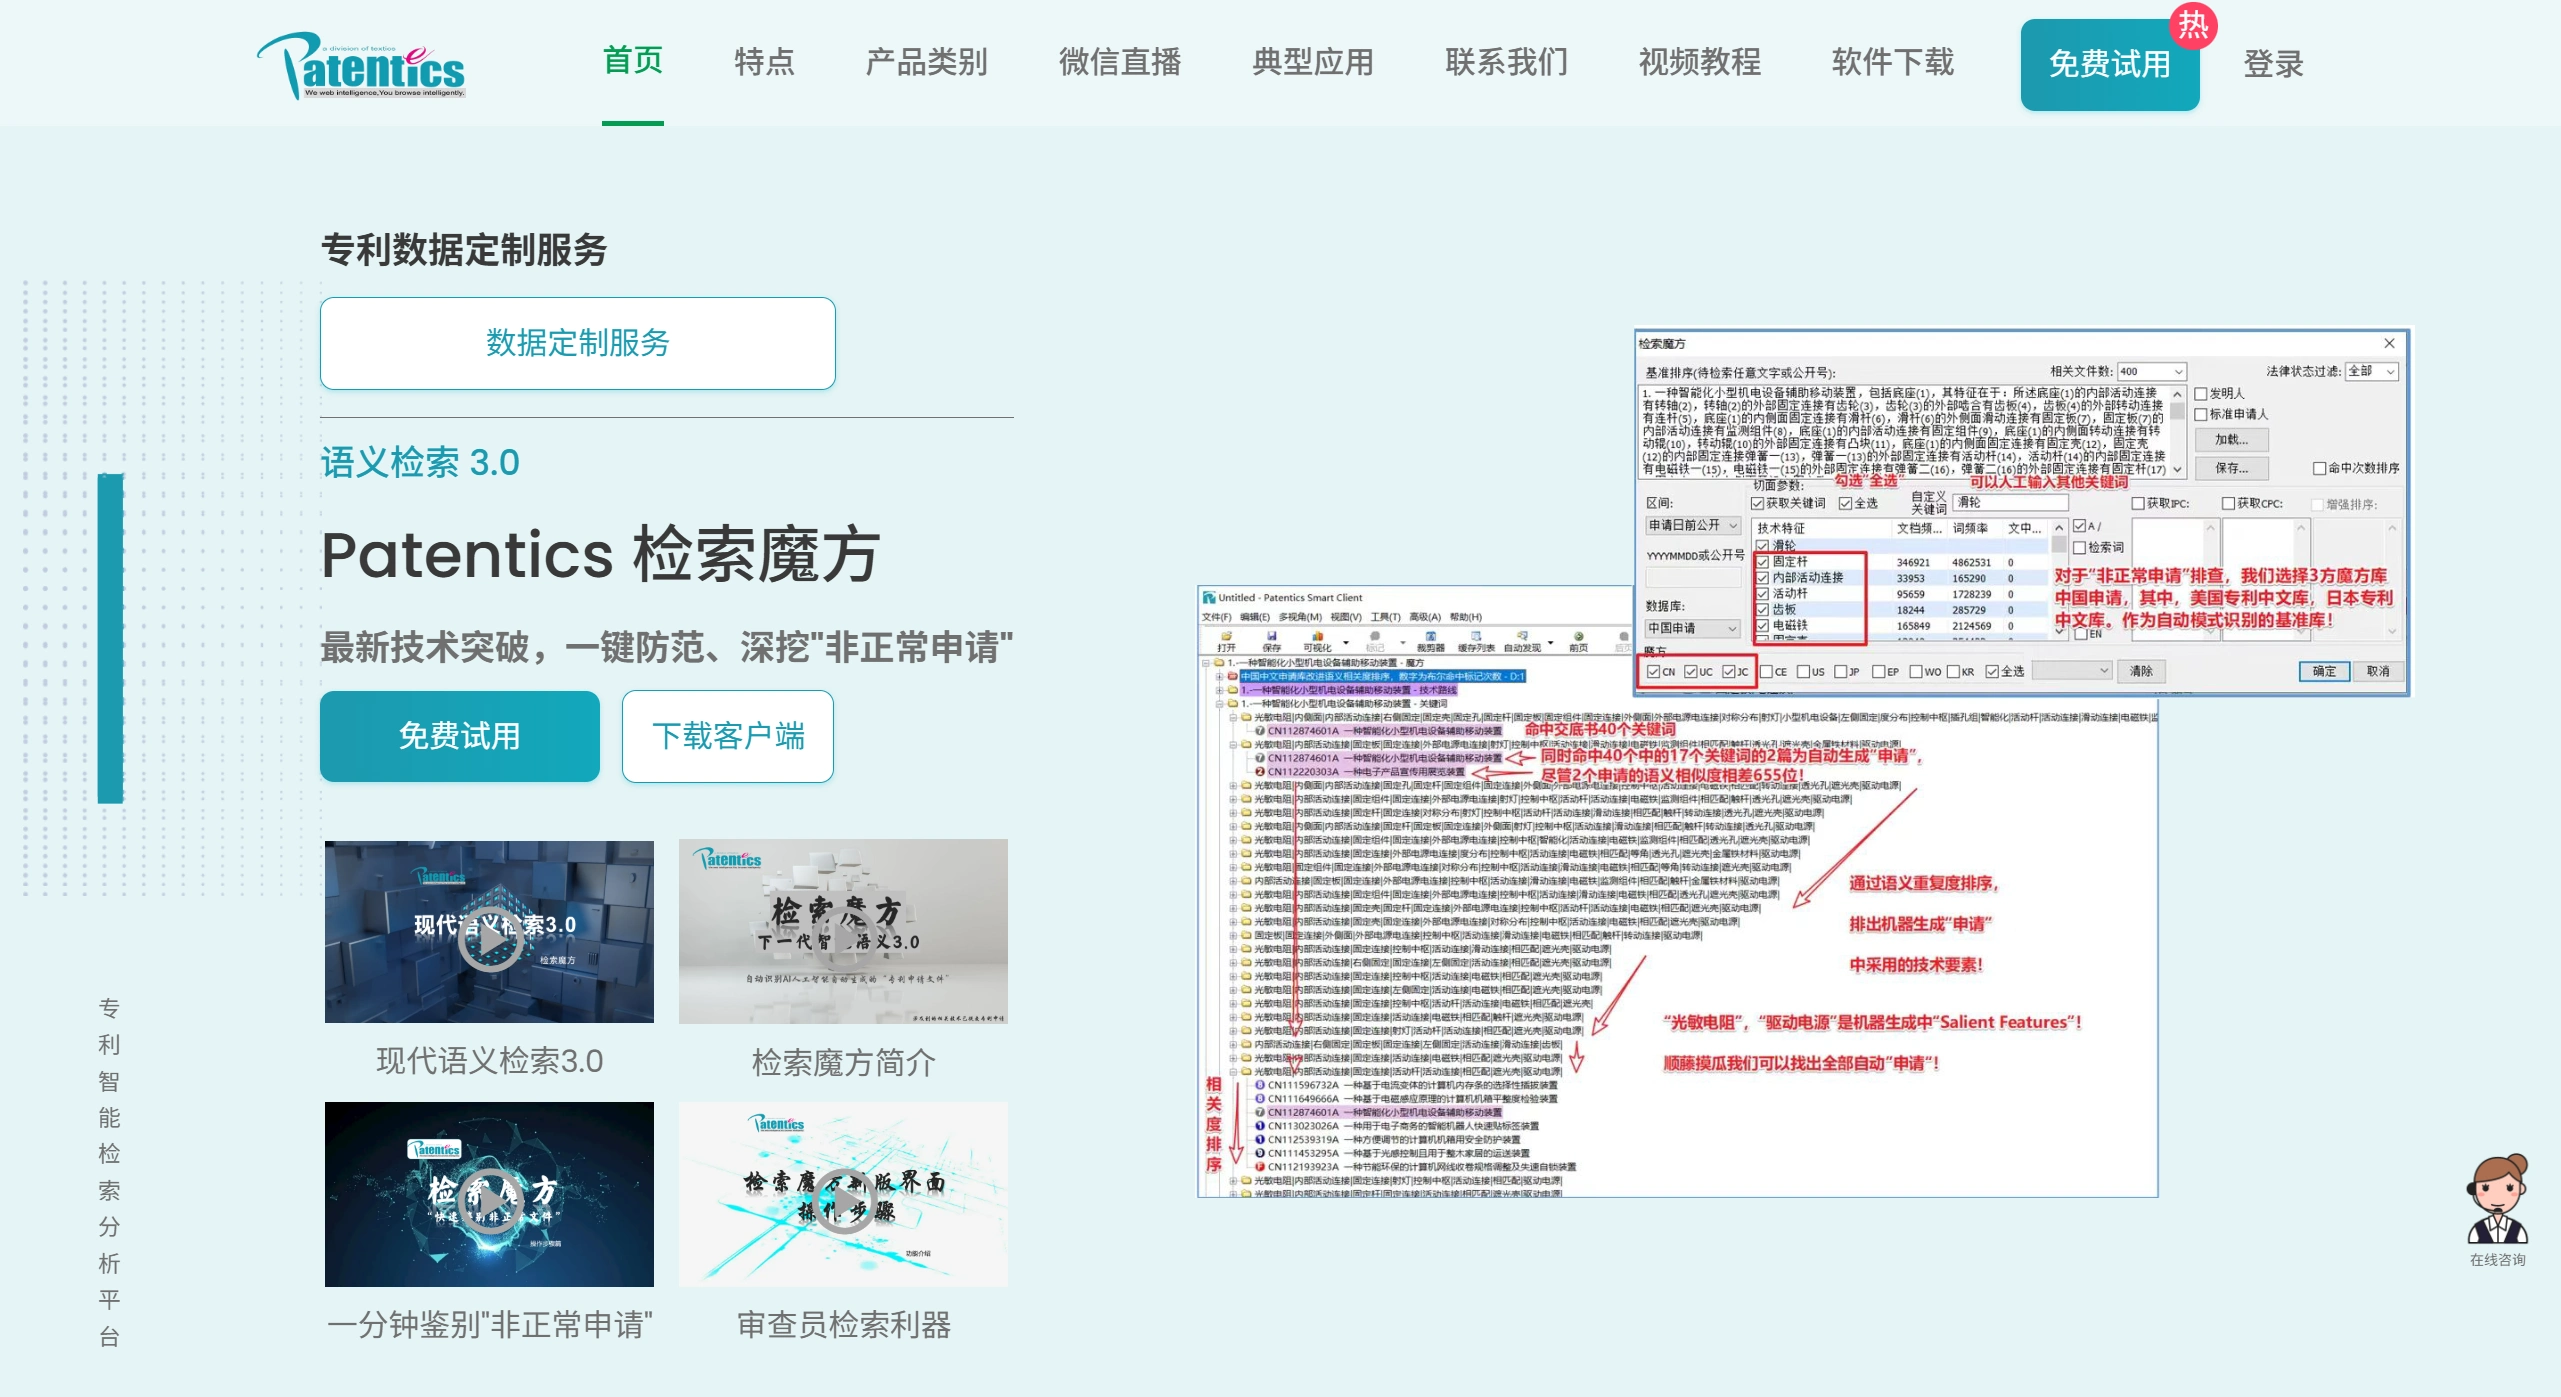
Task: Uncheck the UC database checkbox
Action: coord(1691,671)
